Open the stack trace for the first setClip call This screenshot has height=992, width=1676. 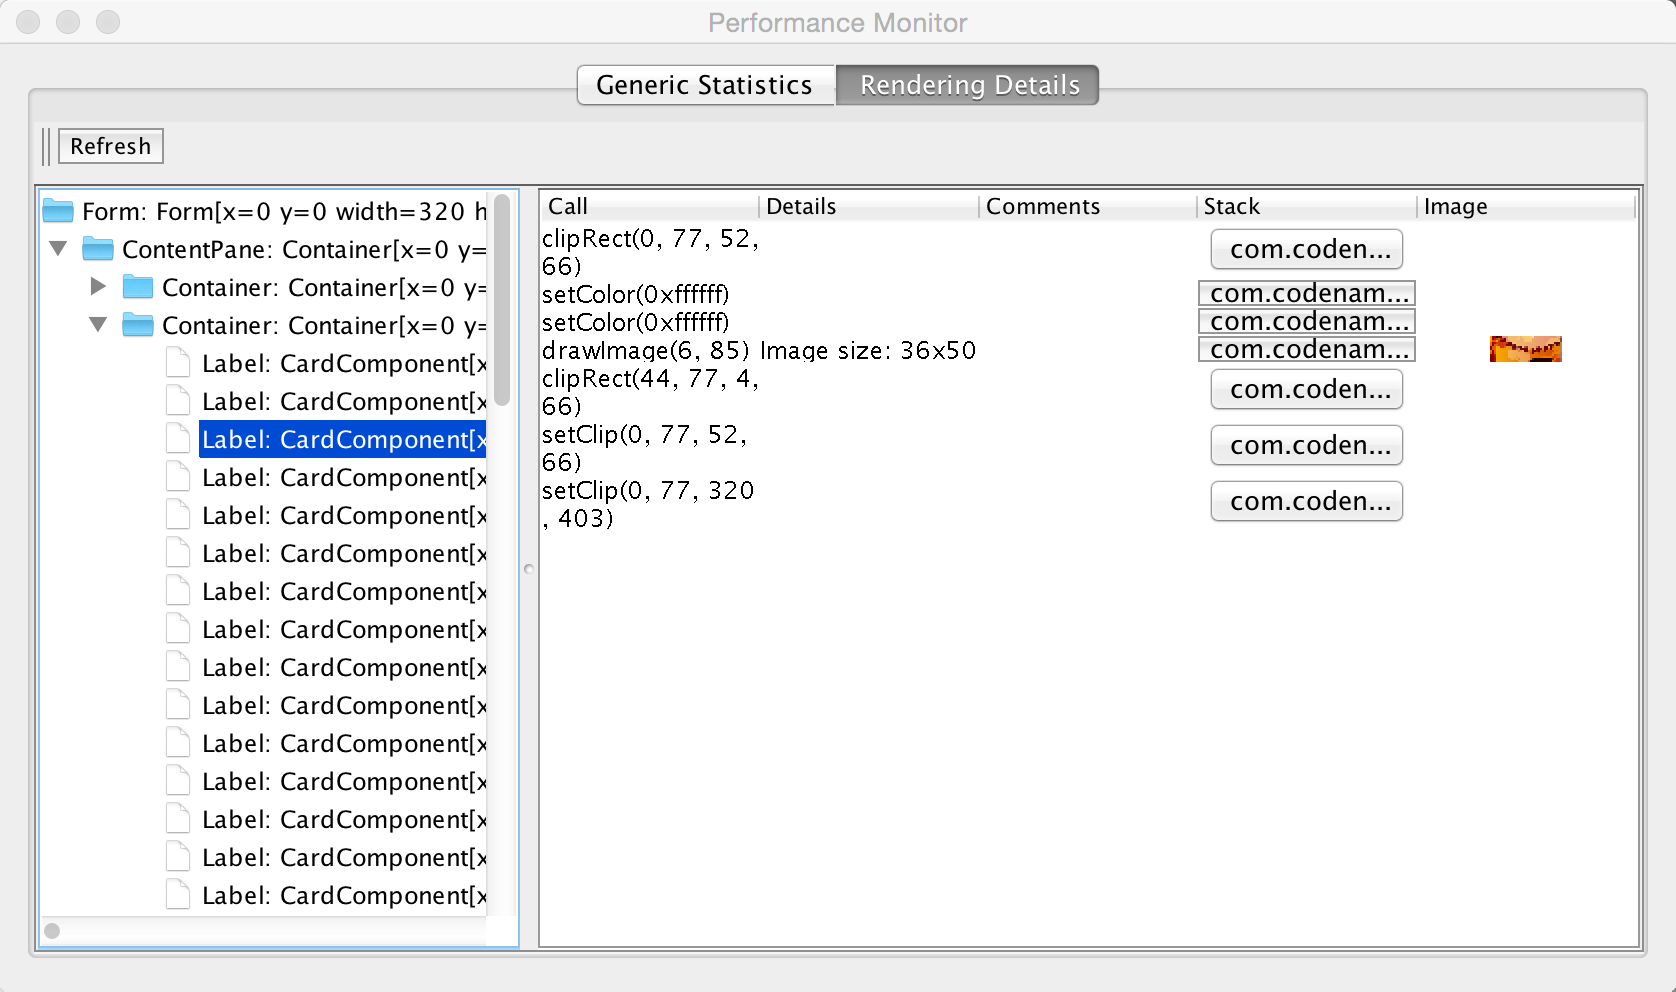[x=1306, y=445]
